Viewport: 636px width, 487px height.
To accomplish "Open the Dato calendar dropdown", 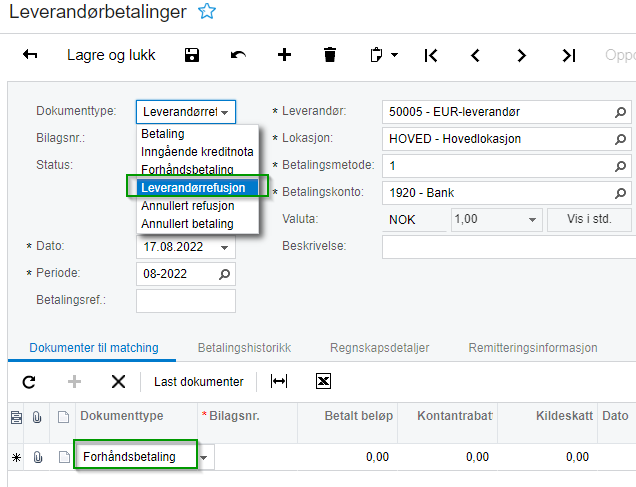I will (x=224, y=247).
